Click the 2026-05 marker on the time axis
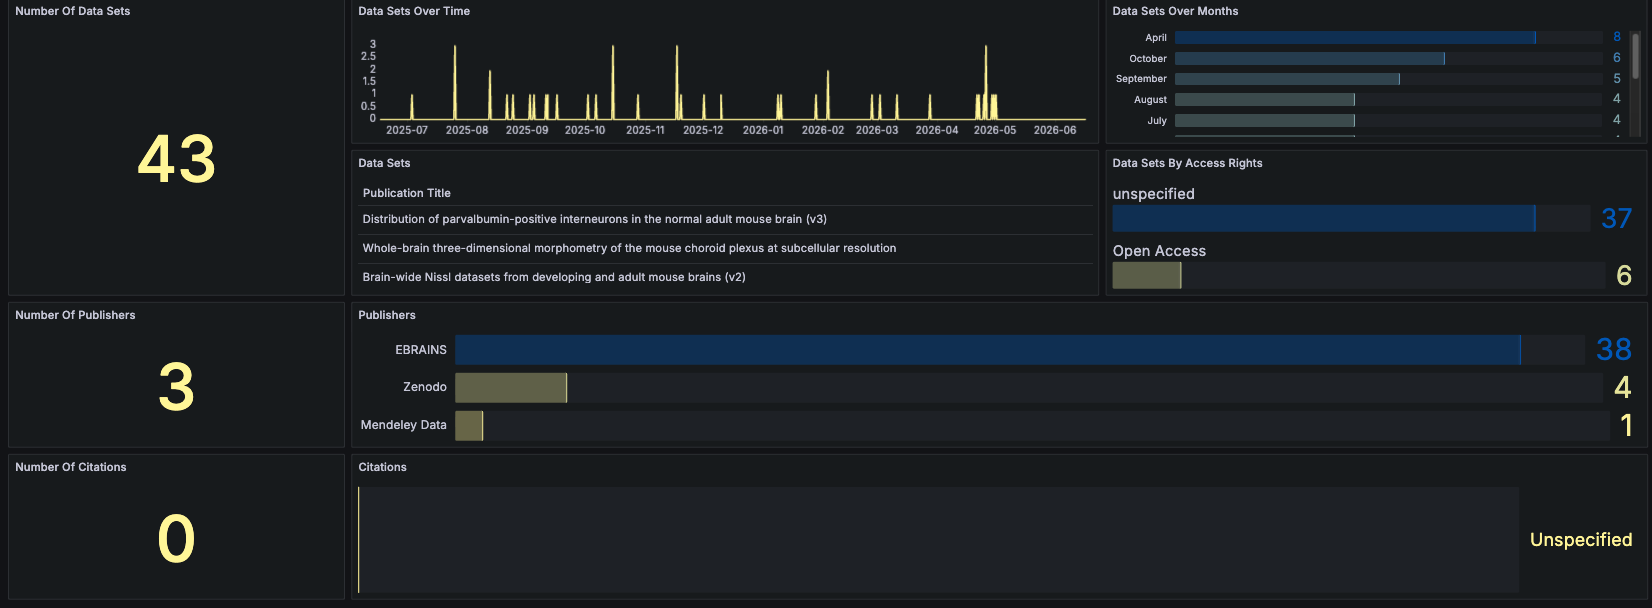The width and height of the screenshot is (1652, 608). [x=995, y=130]
